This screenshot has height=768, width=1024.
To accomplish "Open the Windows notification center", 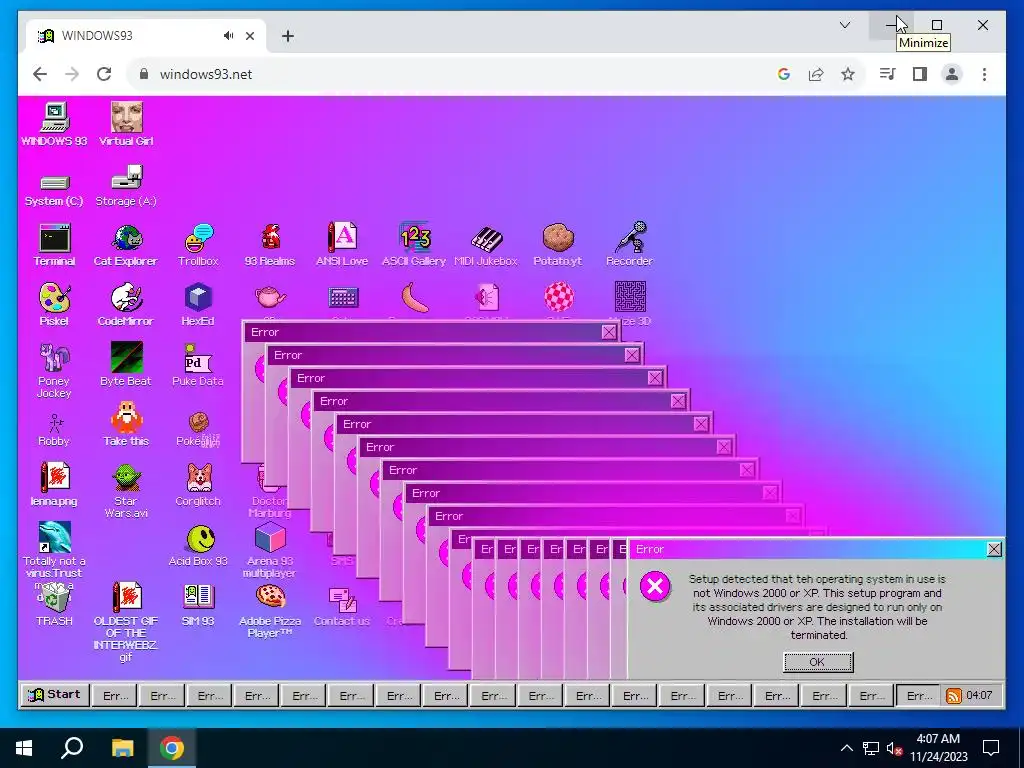I will coord(991,748).
